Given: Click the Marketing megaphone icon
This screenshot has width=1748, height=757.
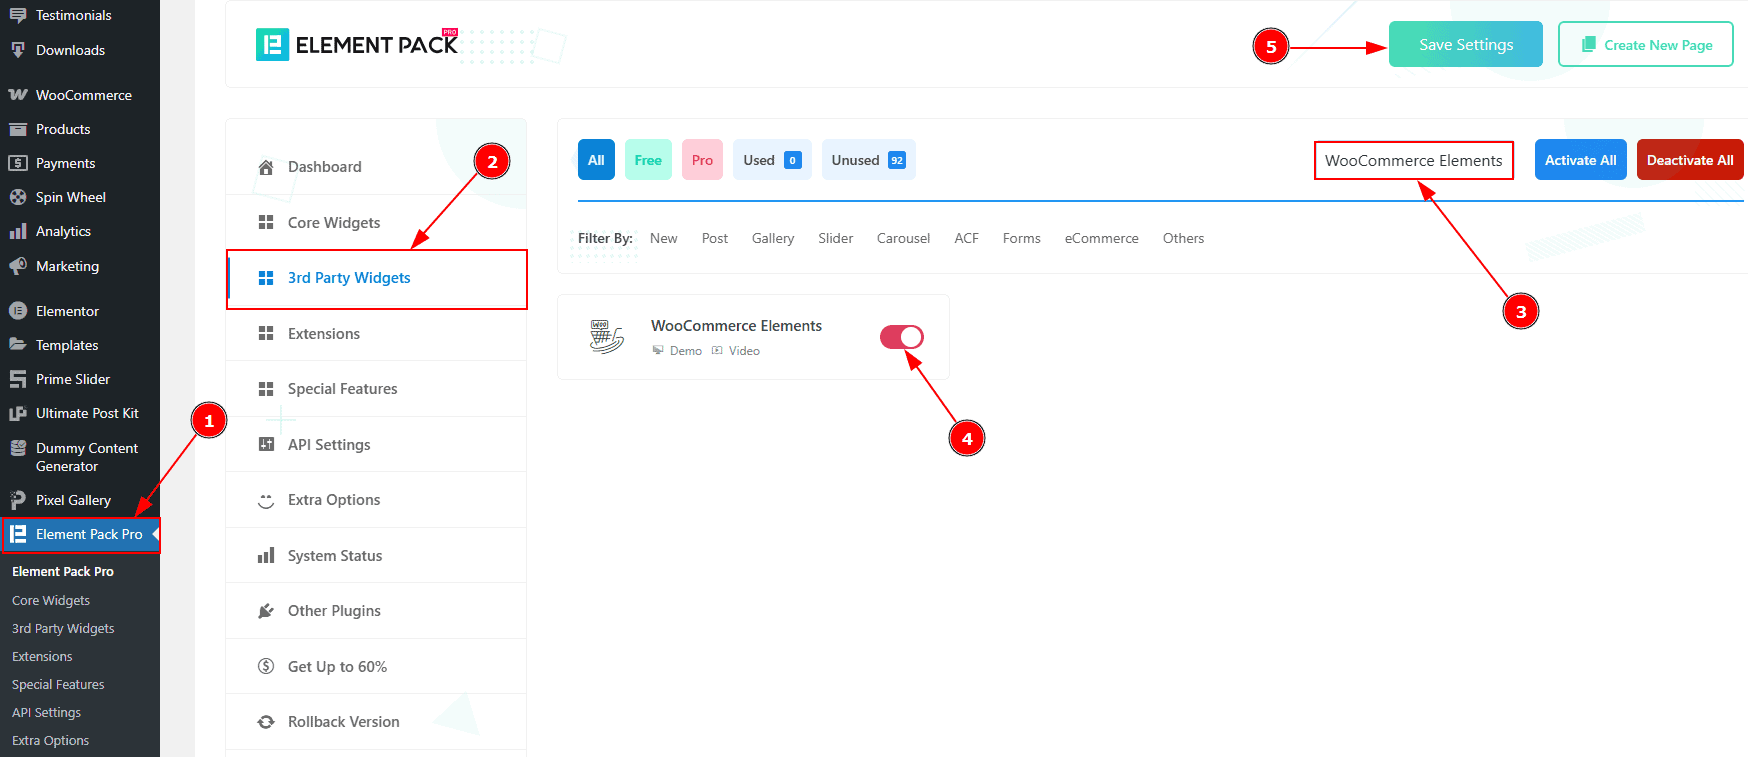Looking at the screenshot, I should point(18,266).
